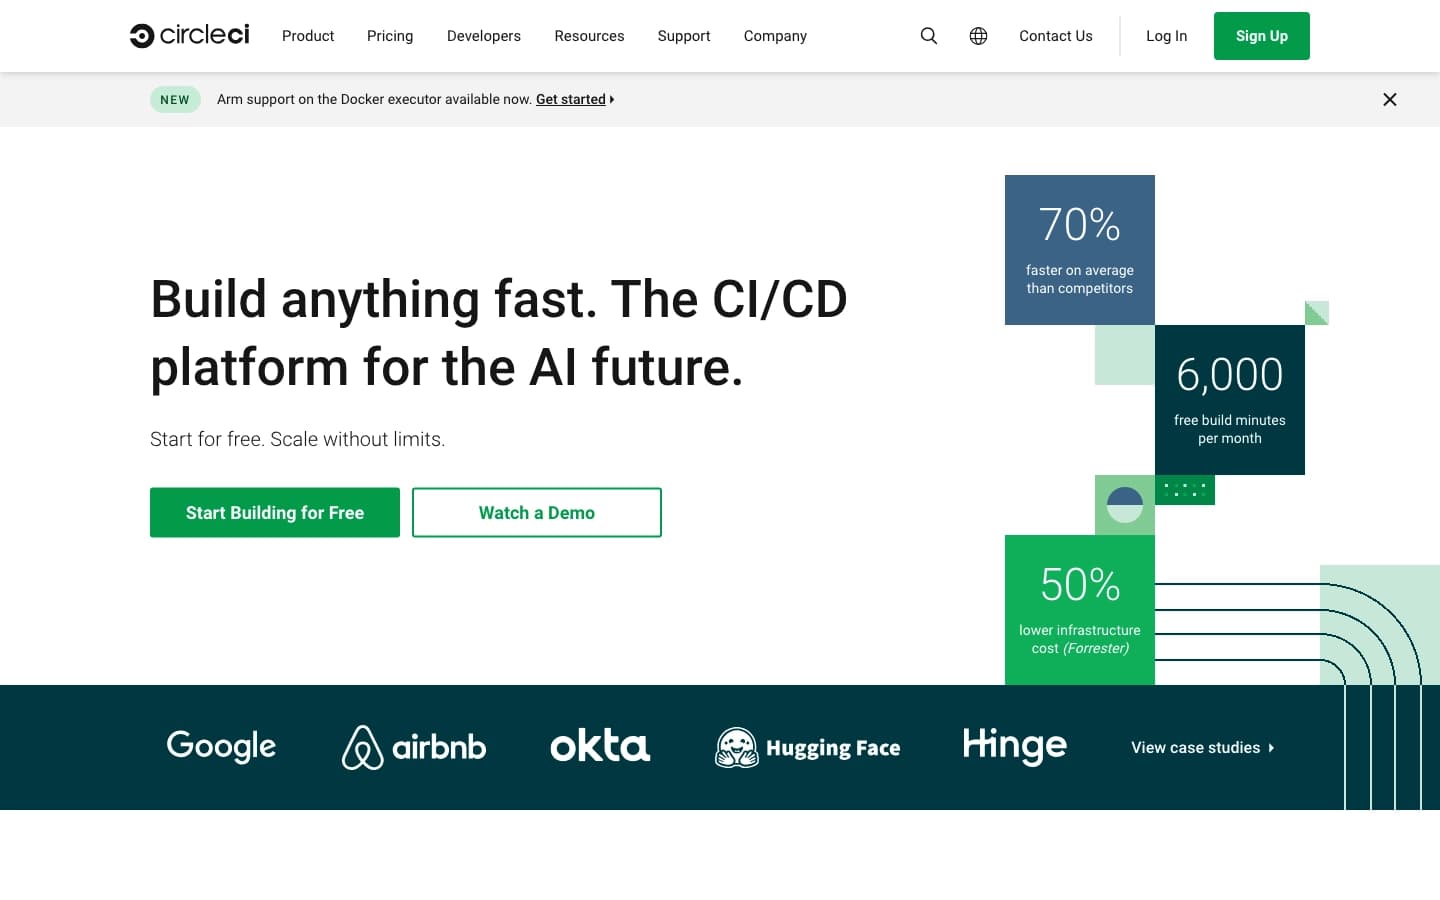Open the Support menu
1440x900 pixels.
point(684,36)
